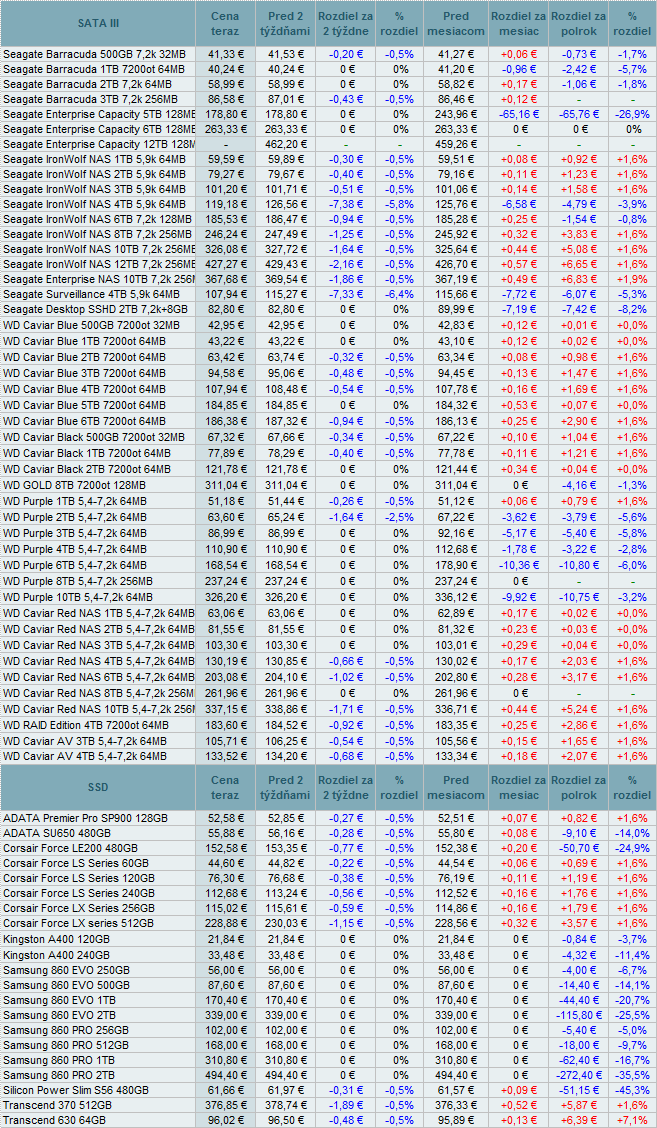Click Kingston A400 120GB
Screen dimensions: 657x1128
tap(56, 940)
